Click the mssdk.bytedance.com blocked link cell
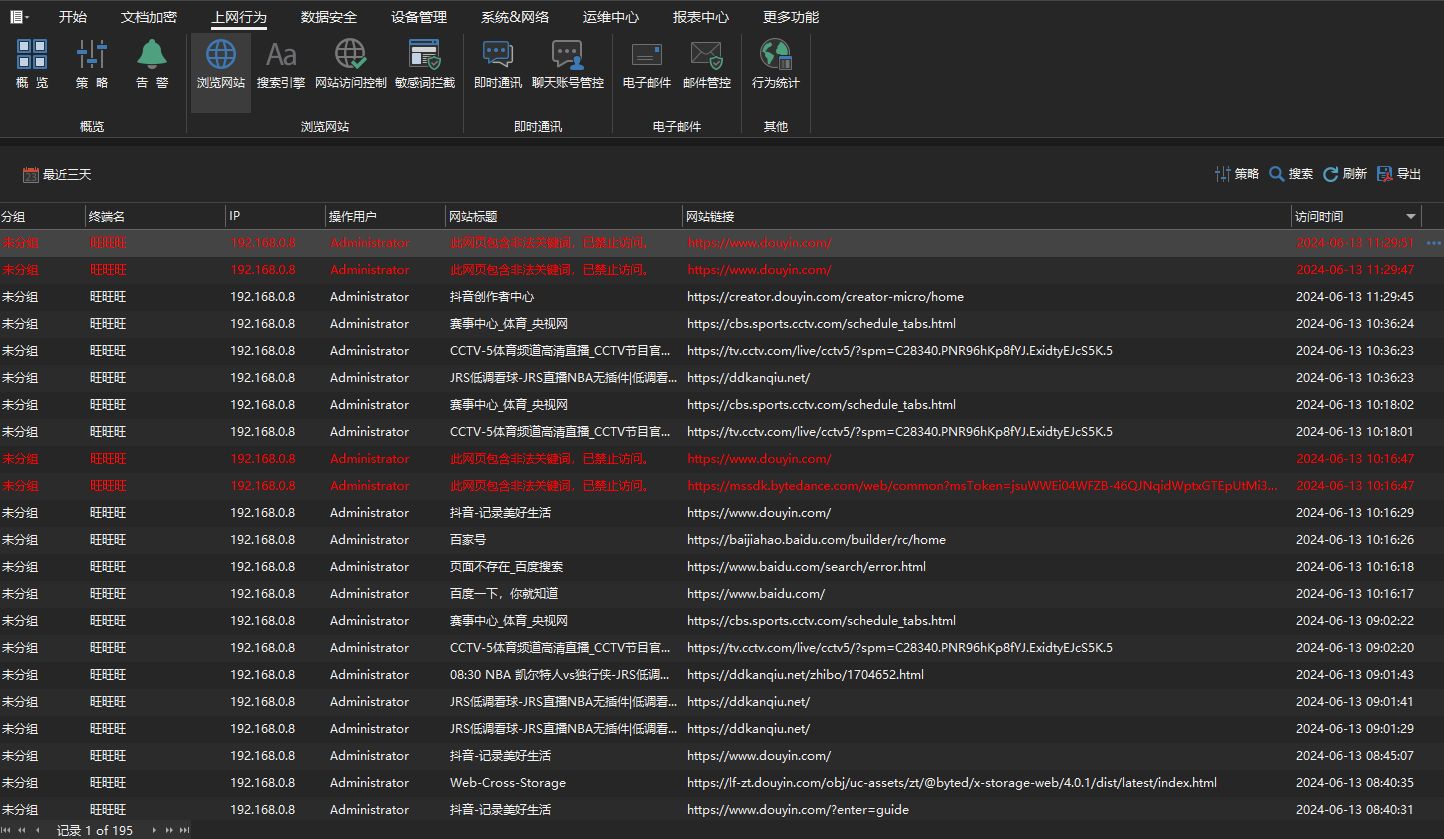This screenshot has height=839, width=1444. 982,486
